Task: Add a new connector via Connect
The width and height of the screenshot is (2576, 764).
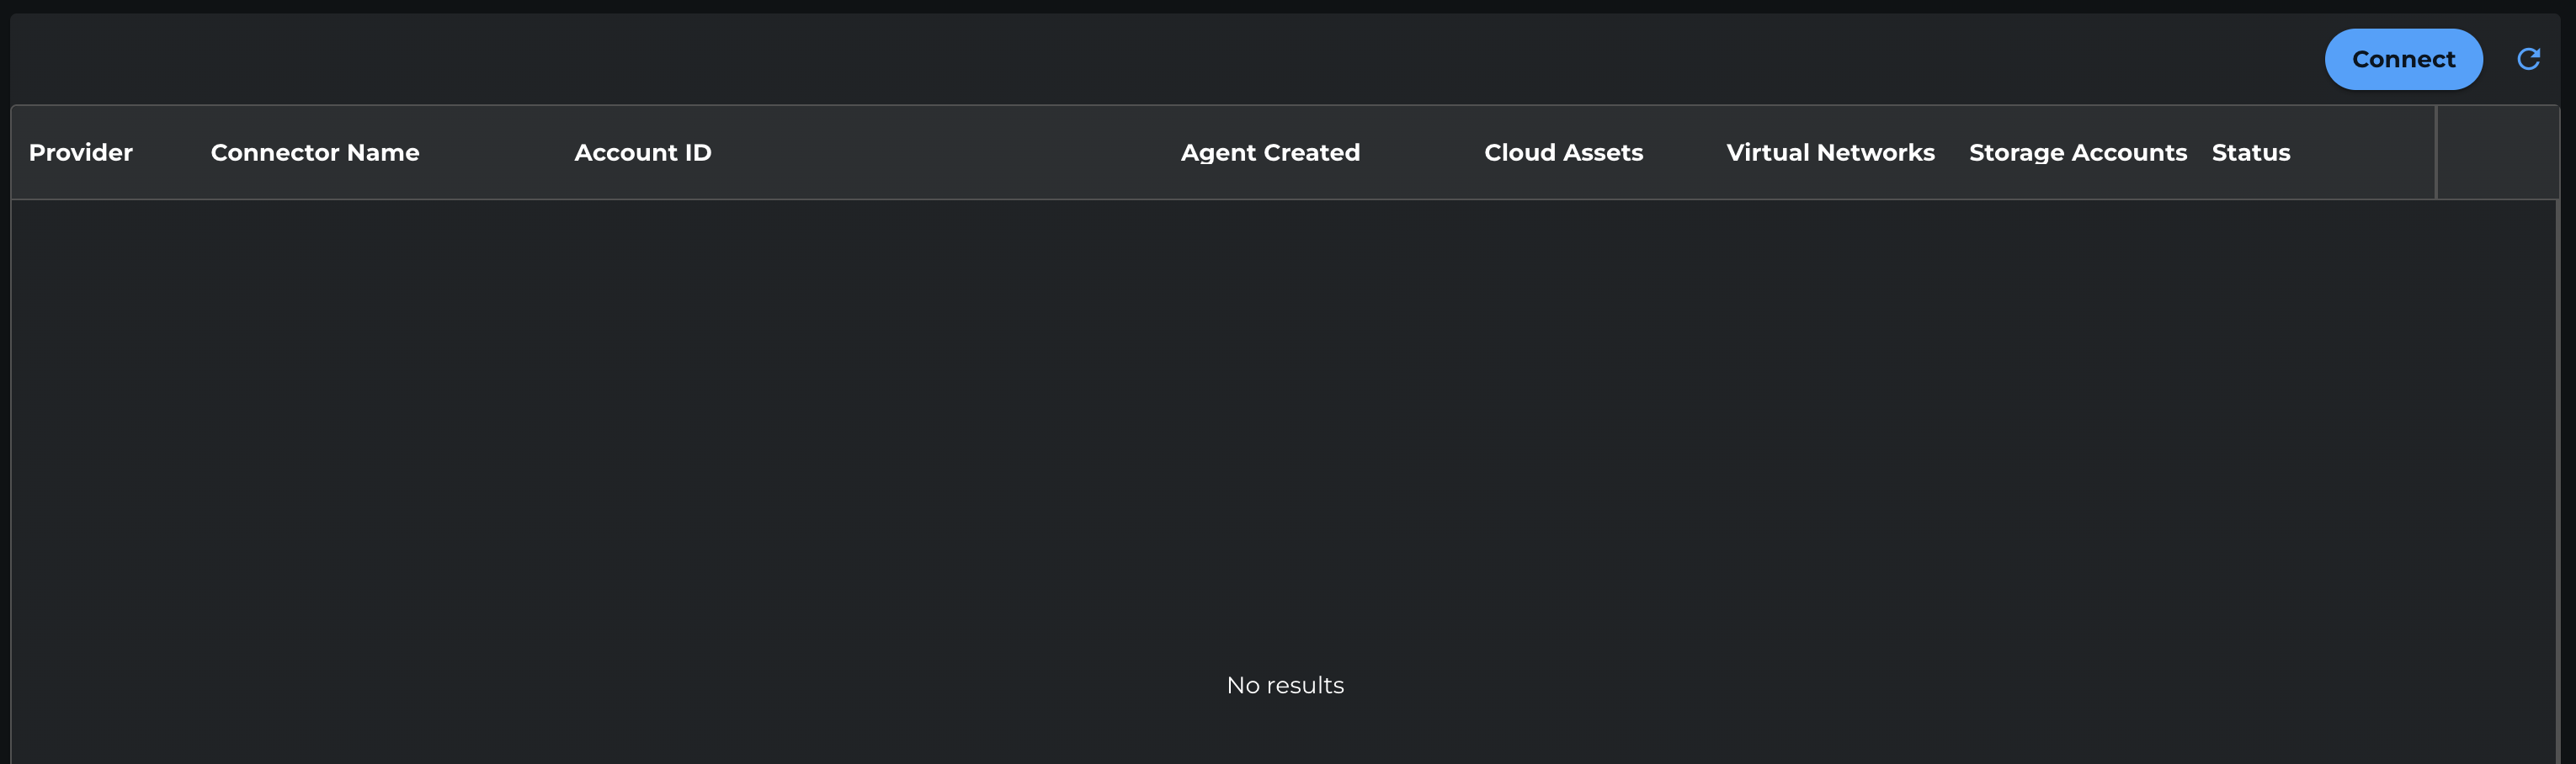Action: 2403,59
